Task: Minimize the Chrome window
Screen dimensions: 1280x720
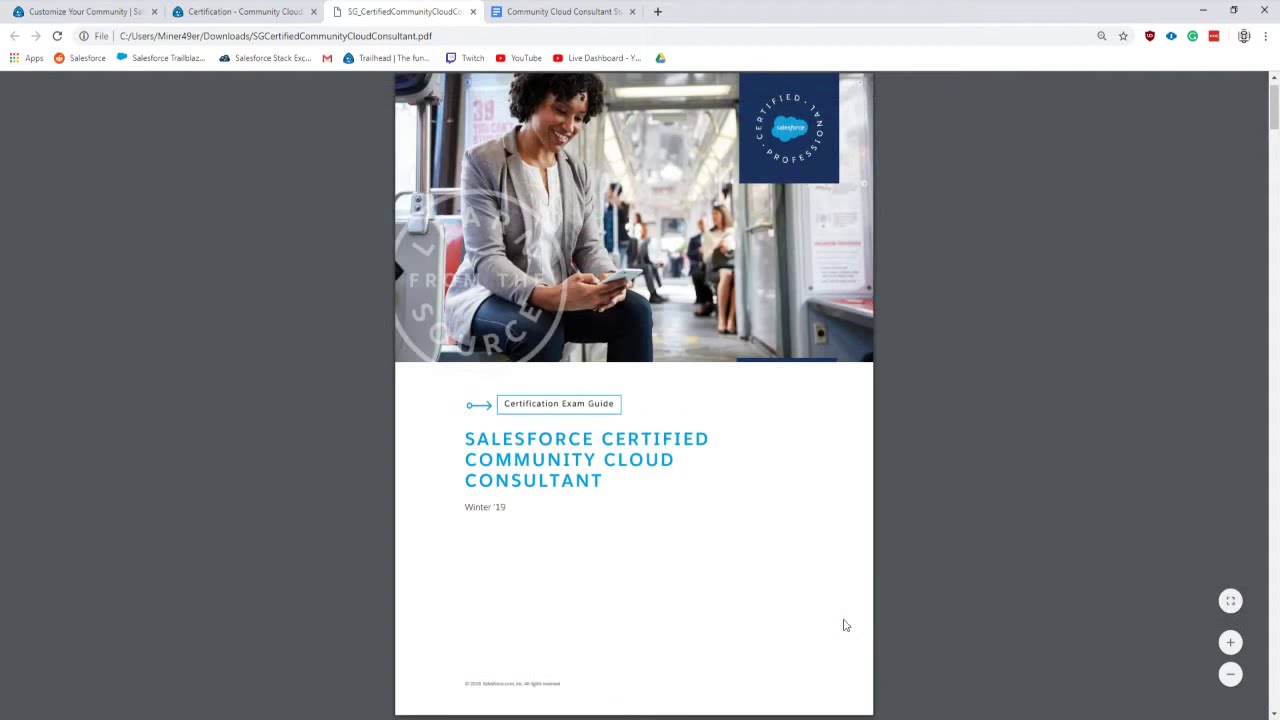Action: pyautogui.click(x=1203, y=10)
